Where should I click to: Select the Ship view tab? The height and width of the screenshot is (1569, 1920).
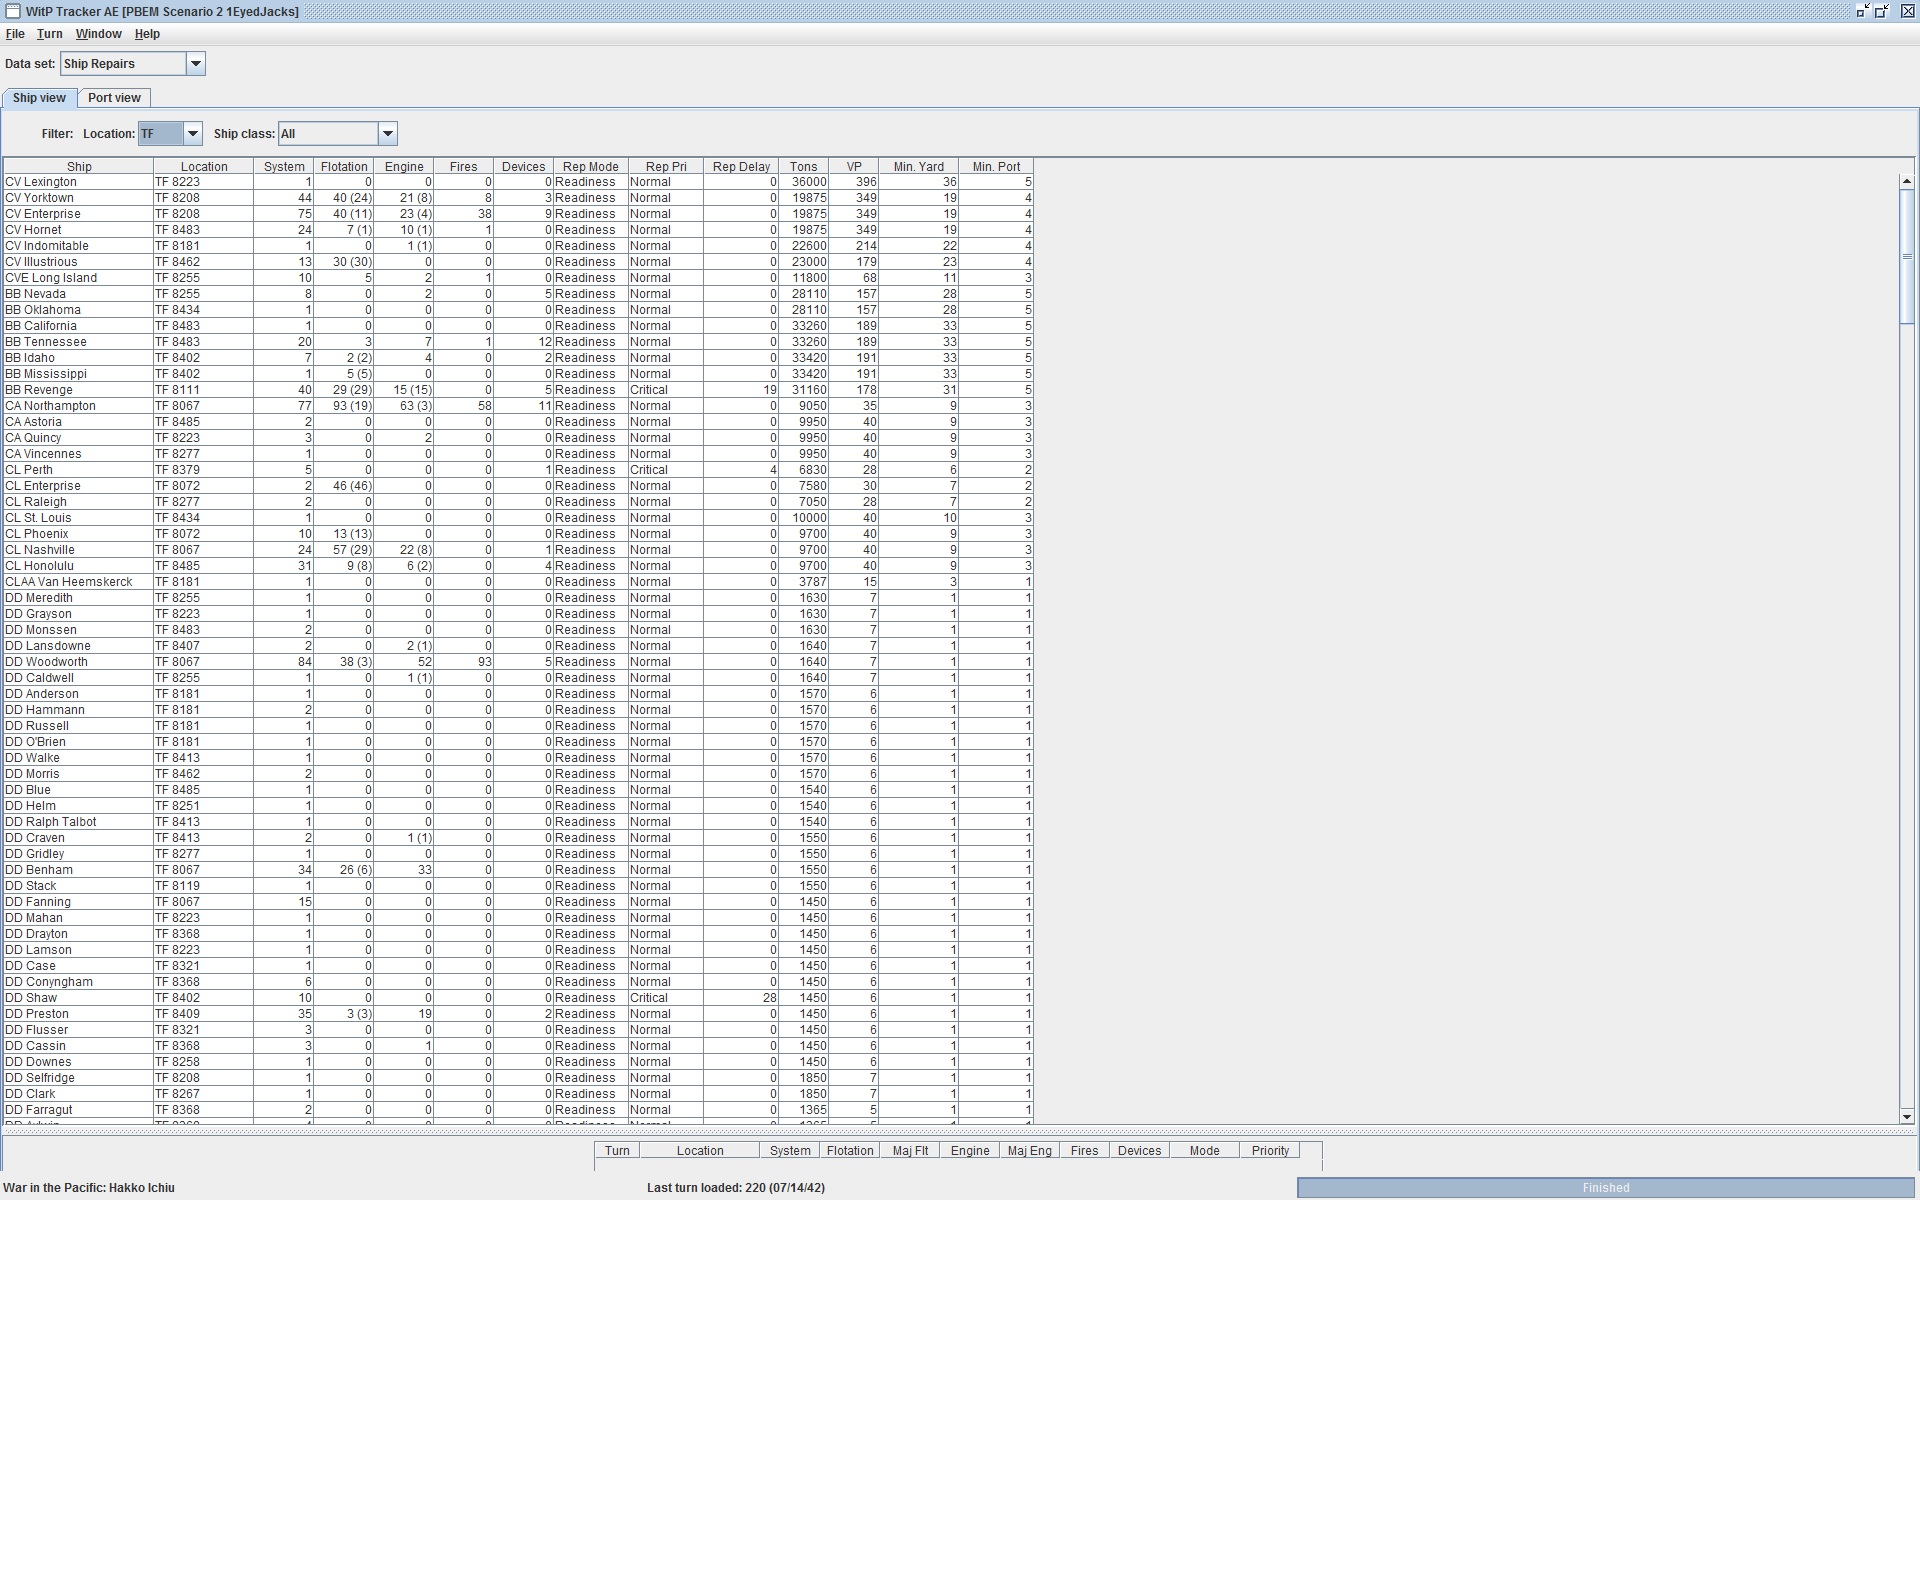click(39, 98)
